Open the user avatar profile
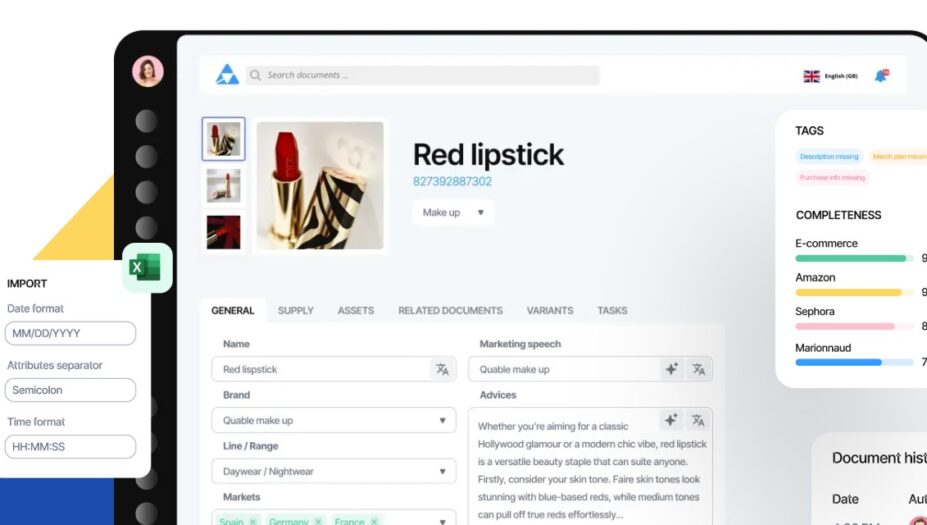This screenshot has height=525, width=927. click(x=148, y=72)
